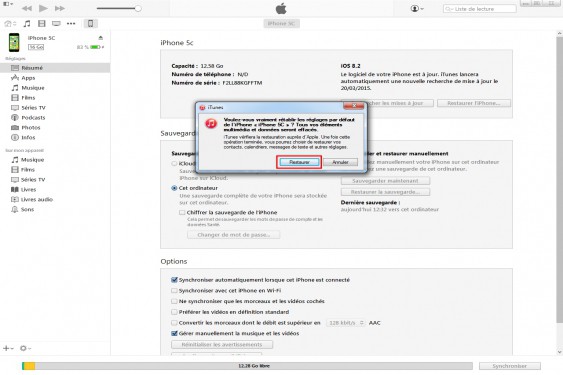
Task: Open the home library icon dropdown
Action: point(10,24)
